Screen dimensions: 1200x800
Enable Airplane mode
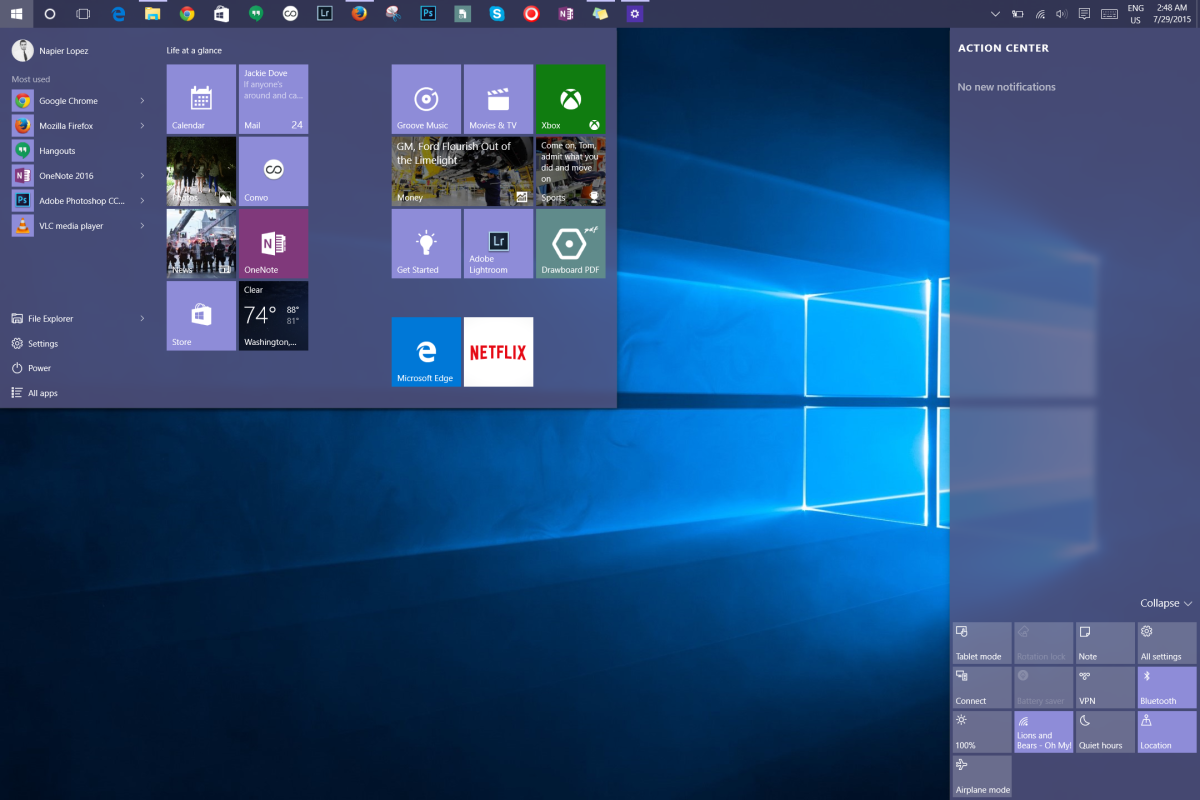[982, 776]
